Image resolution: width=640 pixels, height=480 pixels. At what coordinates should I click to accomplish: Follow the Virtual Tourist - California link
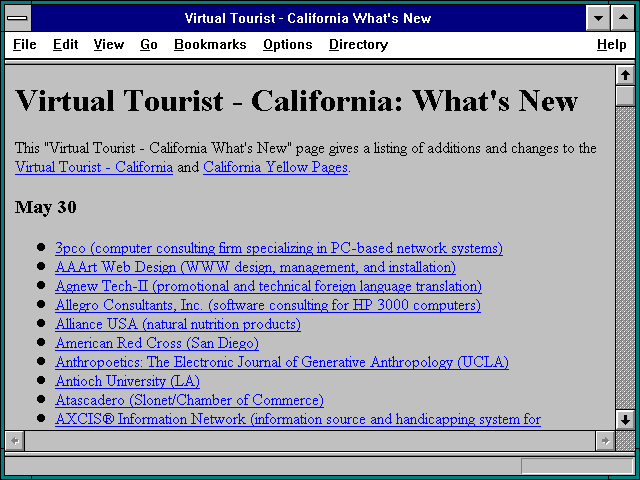94,167
